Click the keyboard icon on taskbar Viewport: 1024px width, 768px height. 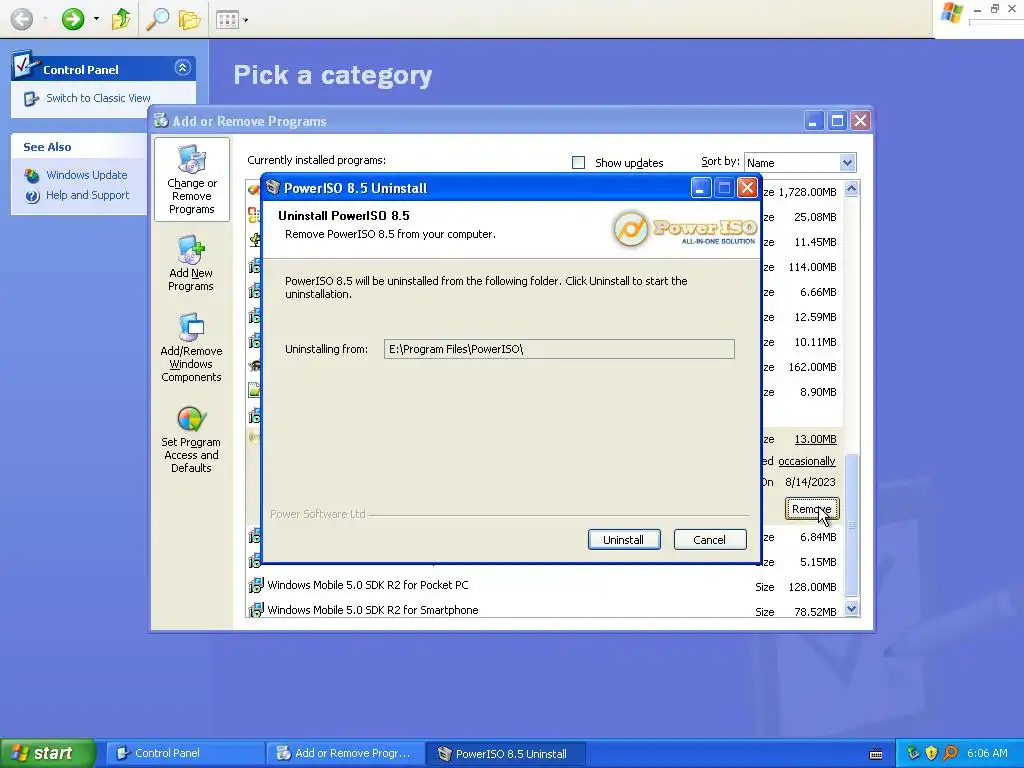876,754
